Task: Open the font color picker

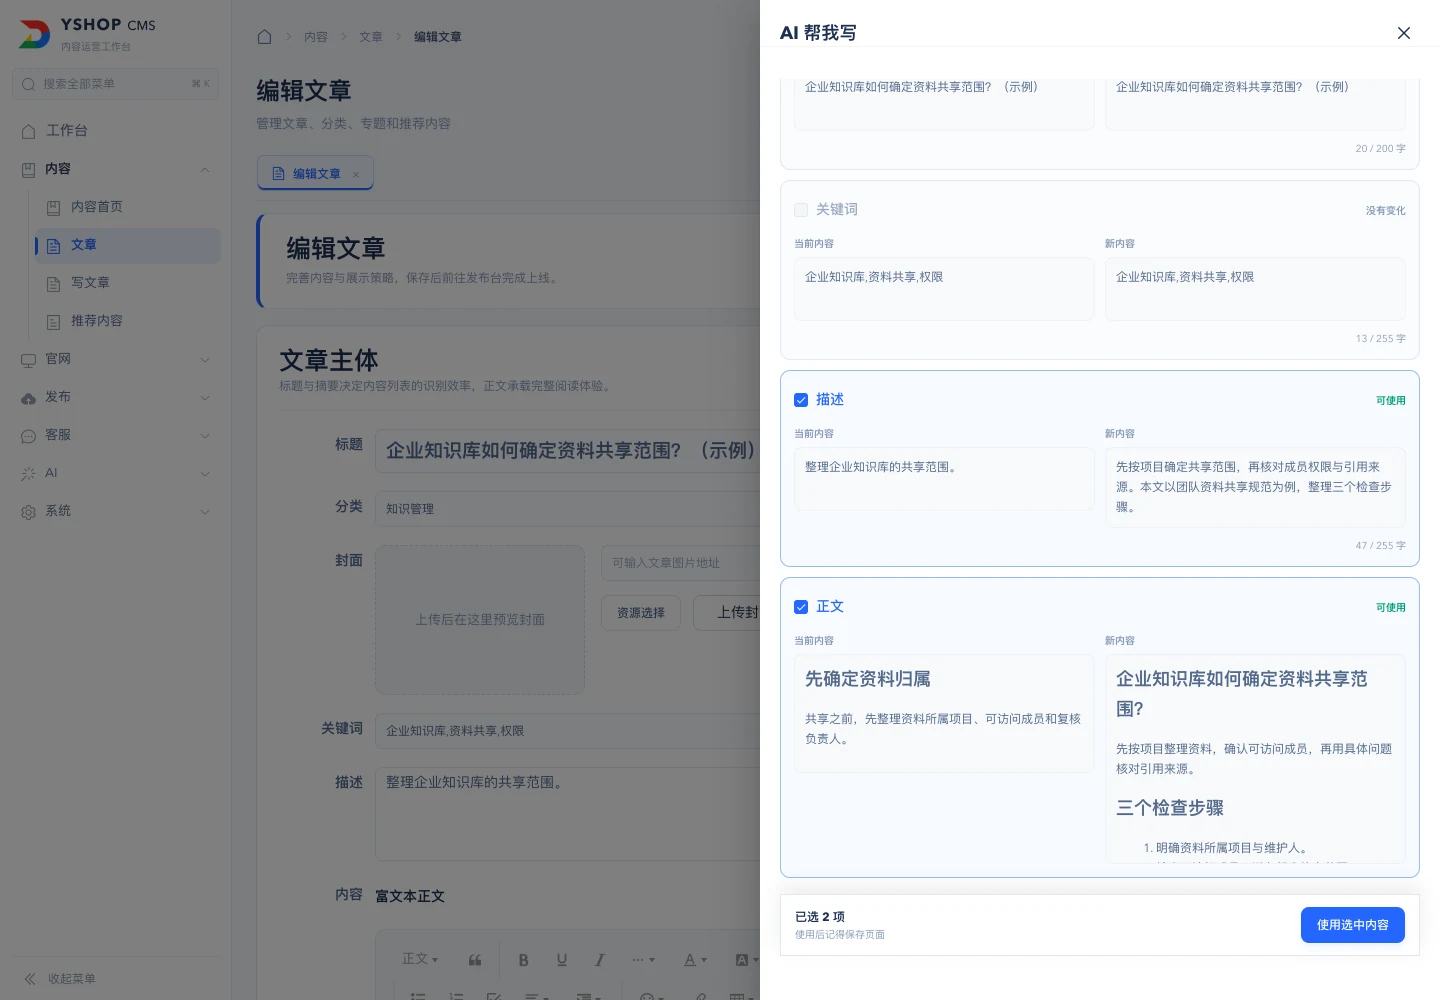Action: click(x=695, y=960)
